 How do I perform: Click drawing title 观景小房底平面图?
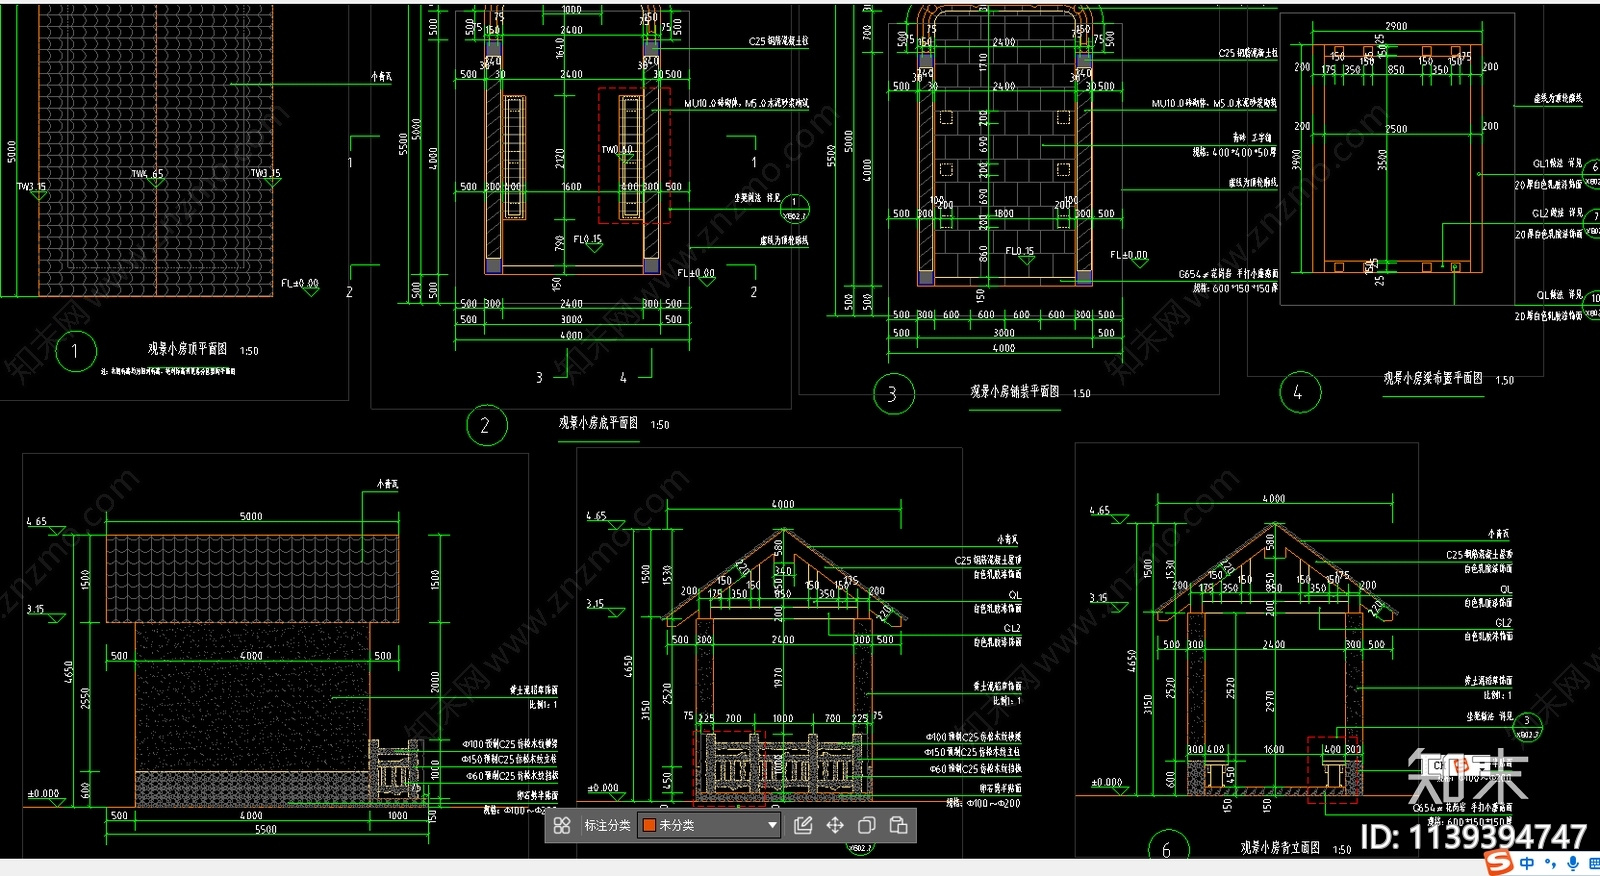598,423
